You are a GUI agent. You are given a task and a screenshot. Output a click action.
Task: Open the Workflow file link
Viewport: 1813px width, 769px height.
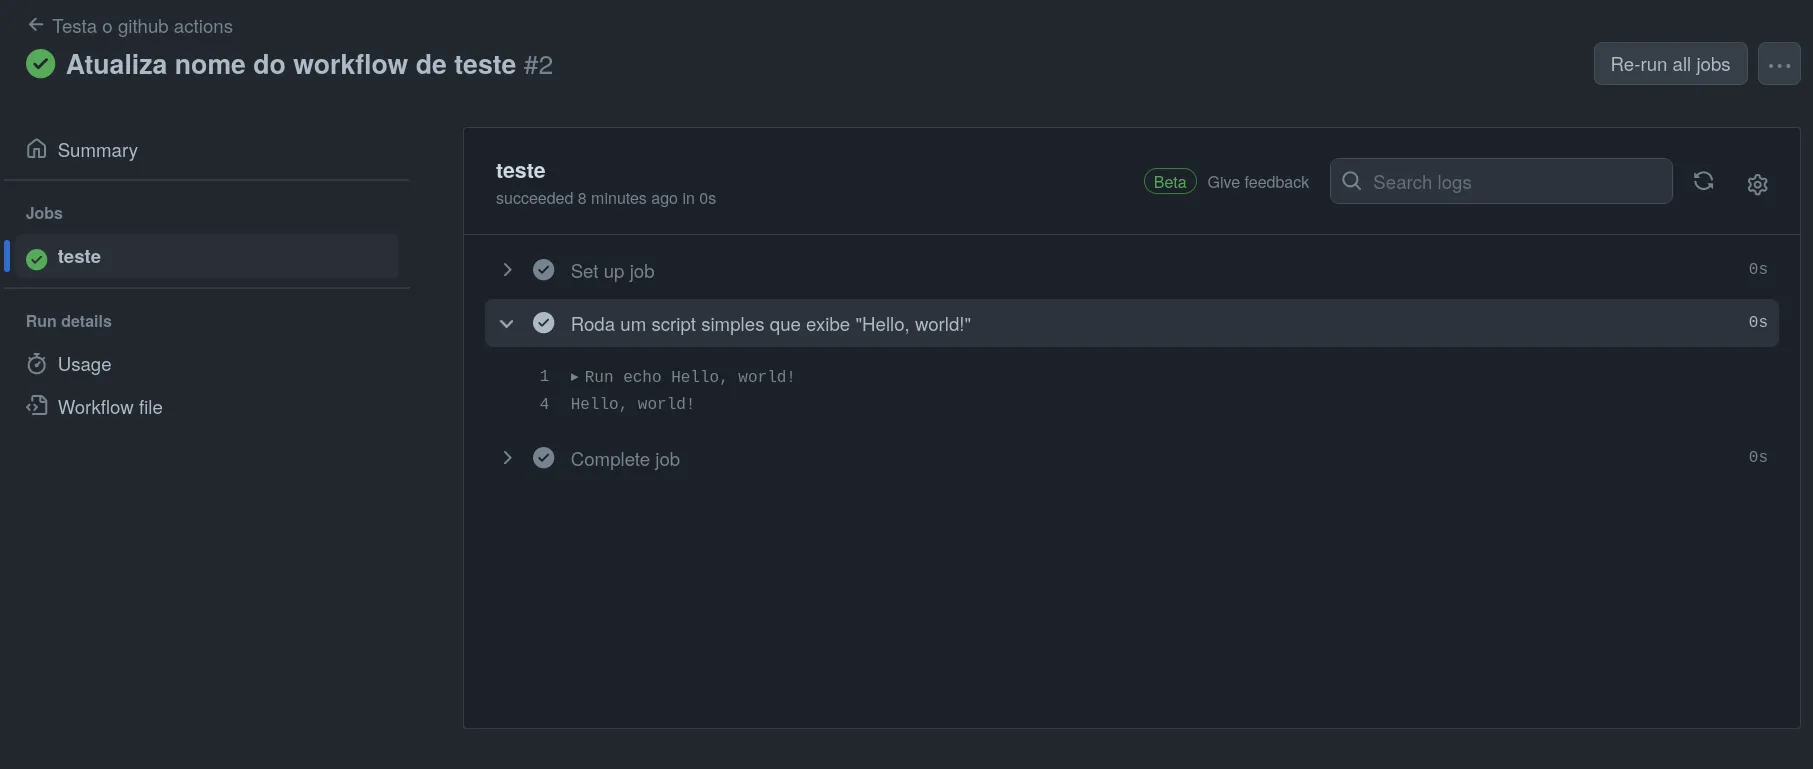110,407
